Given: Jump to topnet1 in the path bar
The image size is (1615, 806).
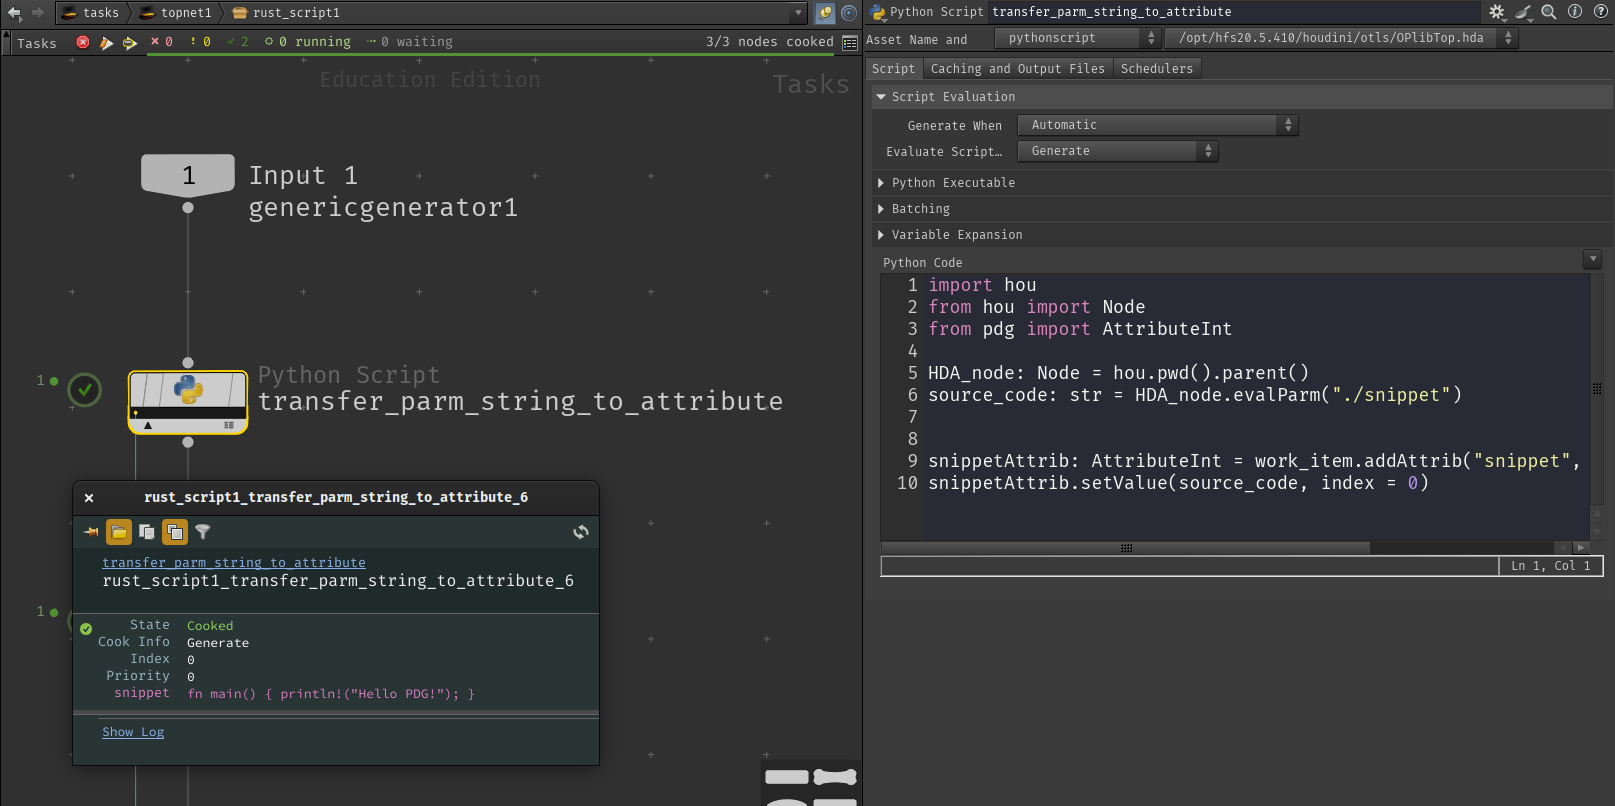Looking at the screenshot, I should 176,13.
